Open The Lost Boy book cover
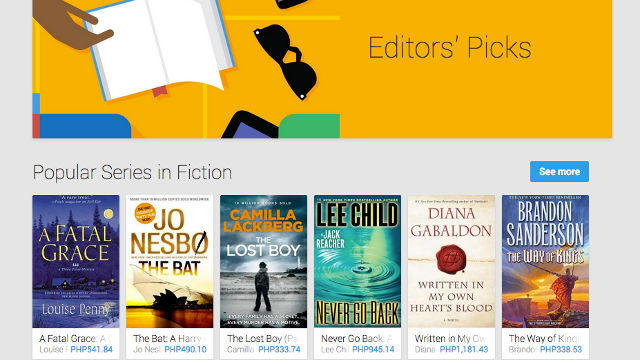Screen dimensions: 640x360 pos(263,261)
